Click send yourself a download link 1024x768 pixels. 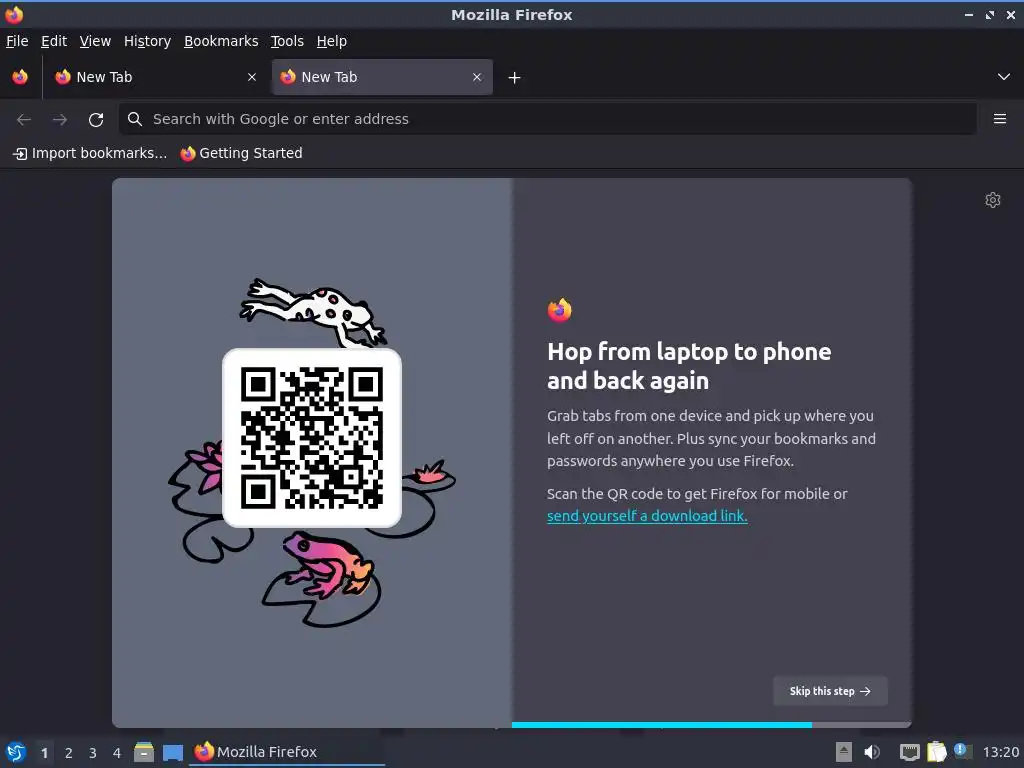pyautogui.click(x=647, y=516)
